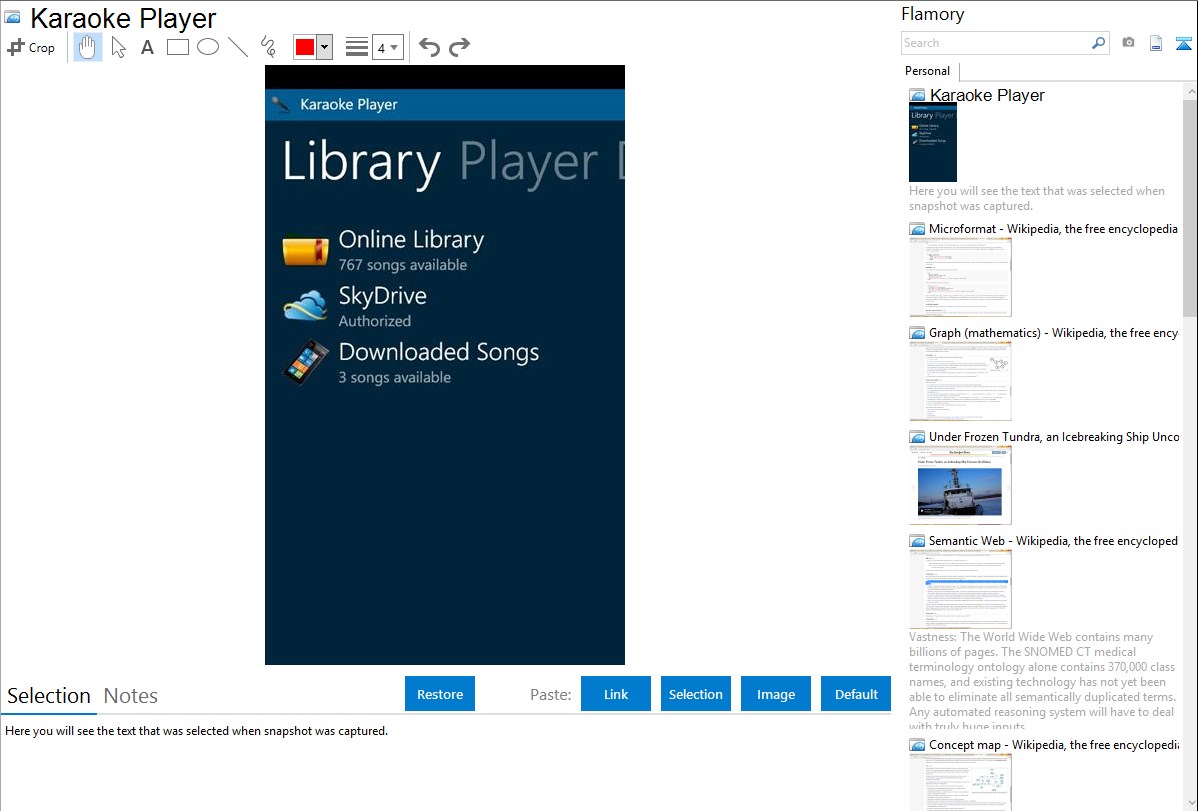The height and width of the screenshot is (811, 1198).
Task: Undo the last edit
Action: 429,47
